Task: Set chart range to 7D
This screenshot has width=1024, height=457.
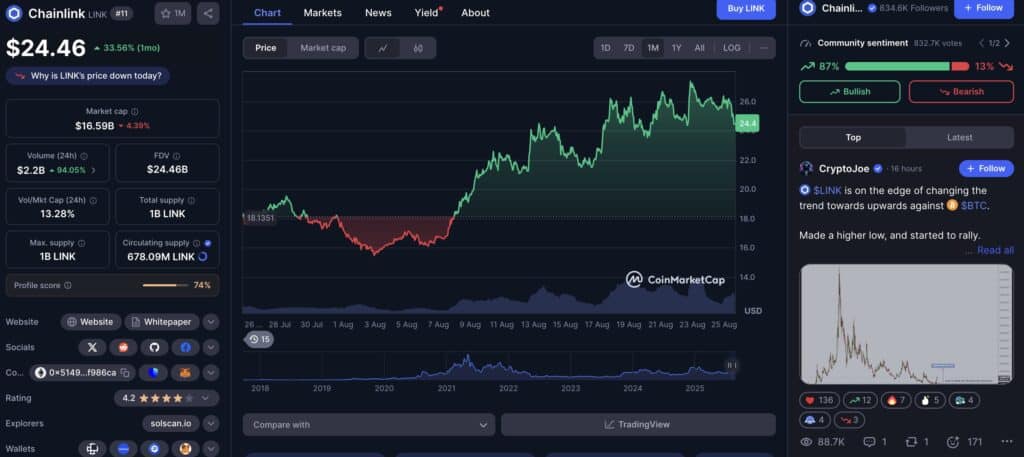Action: click(x=628, y=48)
